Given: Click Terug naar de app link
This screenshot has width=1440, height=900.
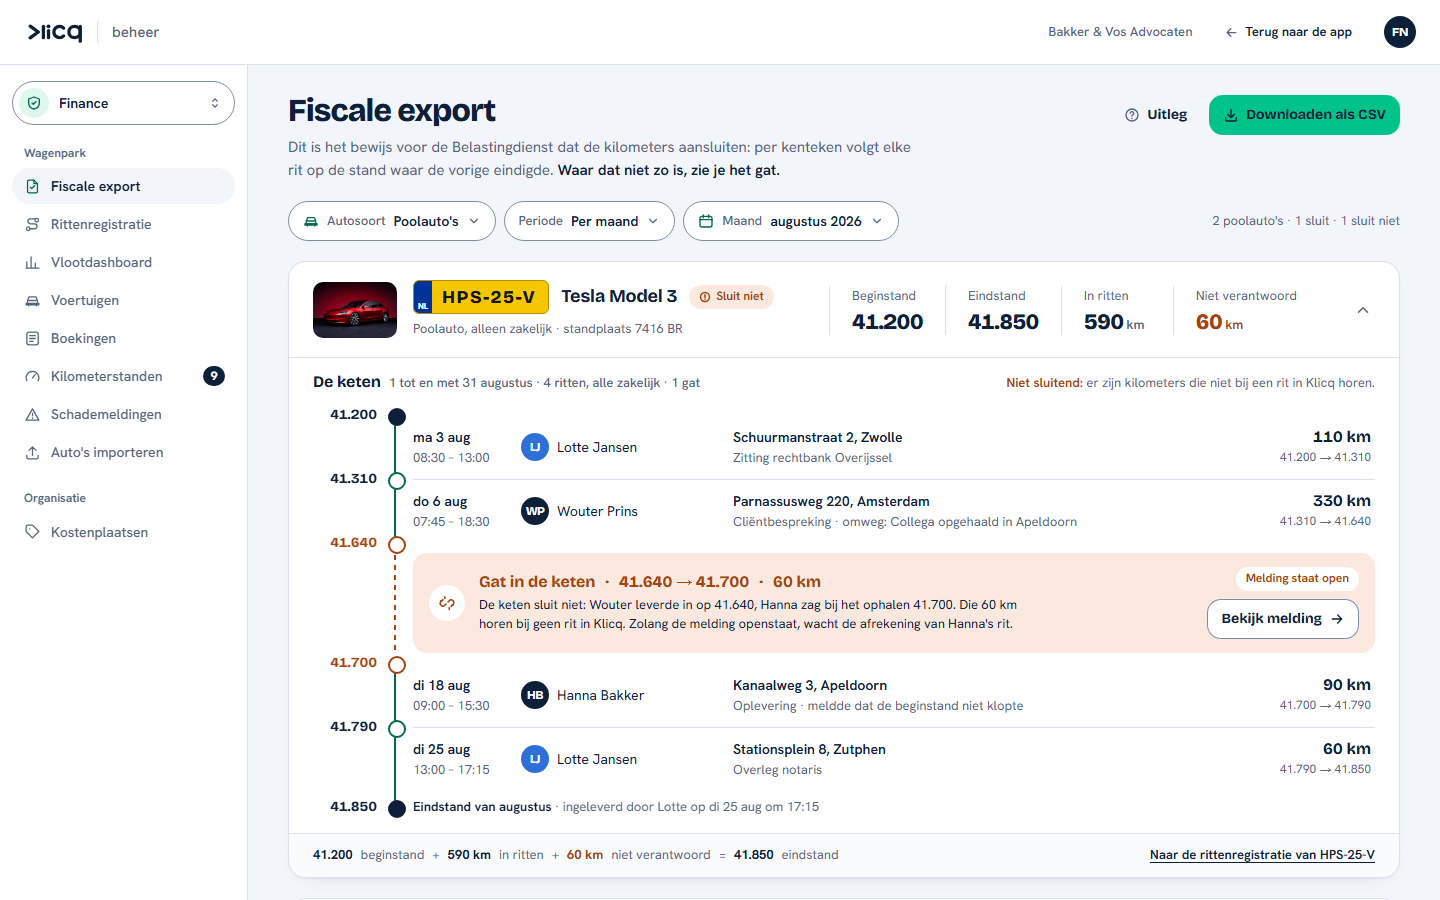Looking at the screenshot, I should [1288, 32].
